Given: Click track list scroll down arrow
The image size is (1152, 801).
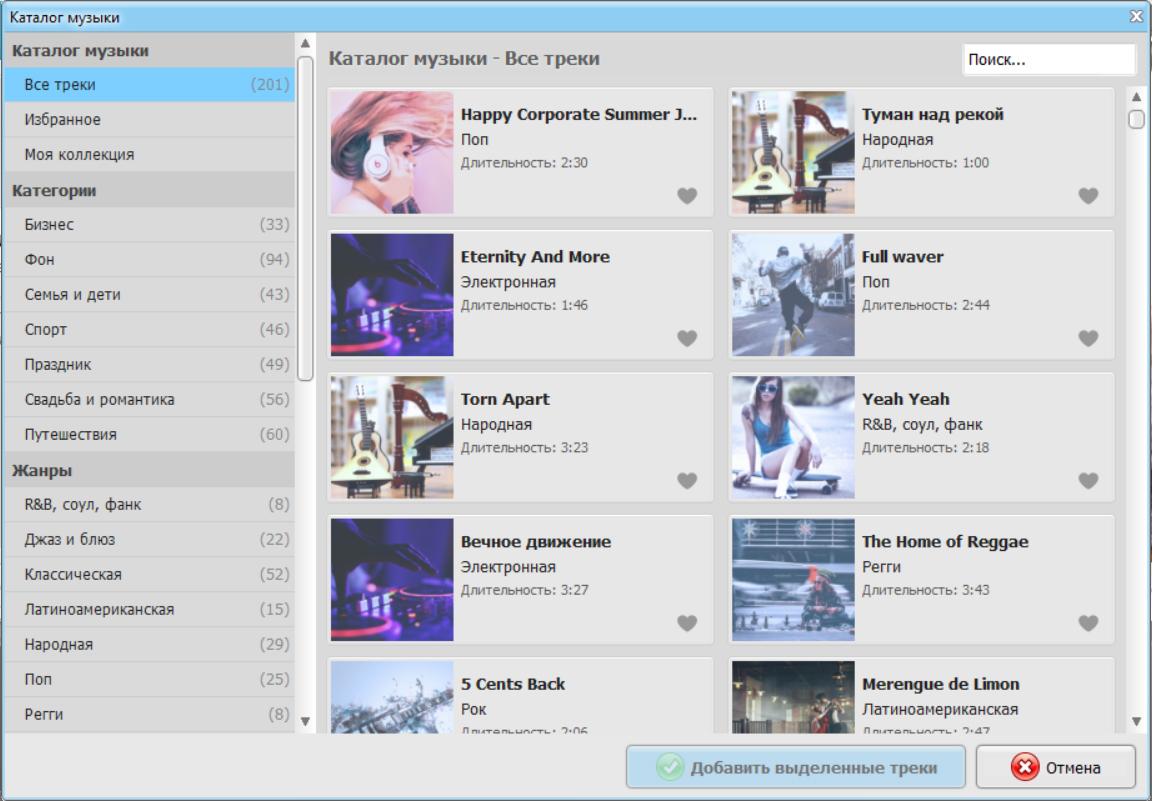Looking at the screenshot, I should click(x=1136, y=721).
